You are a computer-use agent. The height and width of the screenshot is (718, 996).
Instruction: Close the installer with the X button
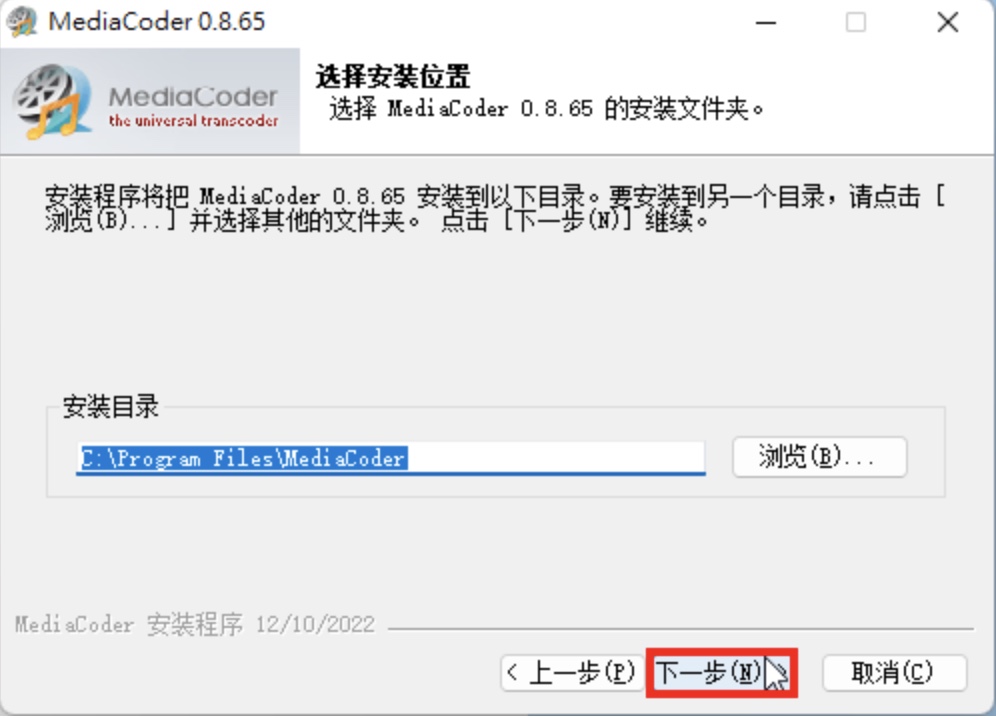pos(948,22)
